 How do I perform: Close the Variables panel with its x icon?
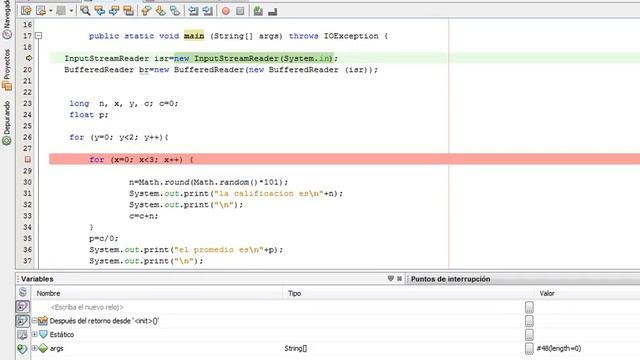pos(399,279)
